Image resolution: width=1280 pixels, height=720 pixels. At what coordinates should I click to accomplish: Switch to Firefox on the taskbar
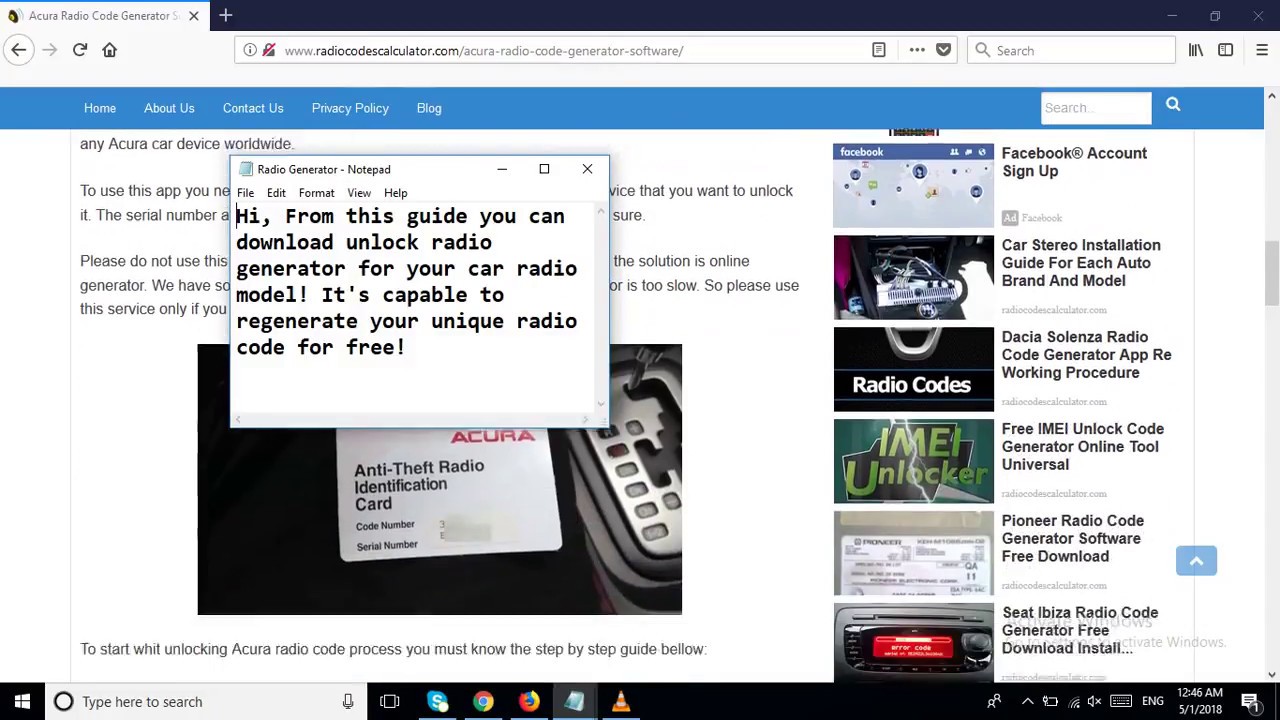point(529,702)
